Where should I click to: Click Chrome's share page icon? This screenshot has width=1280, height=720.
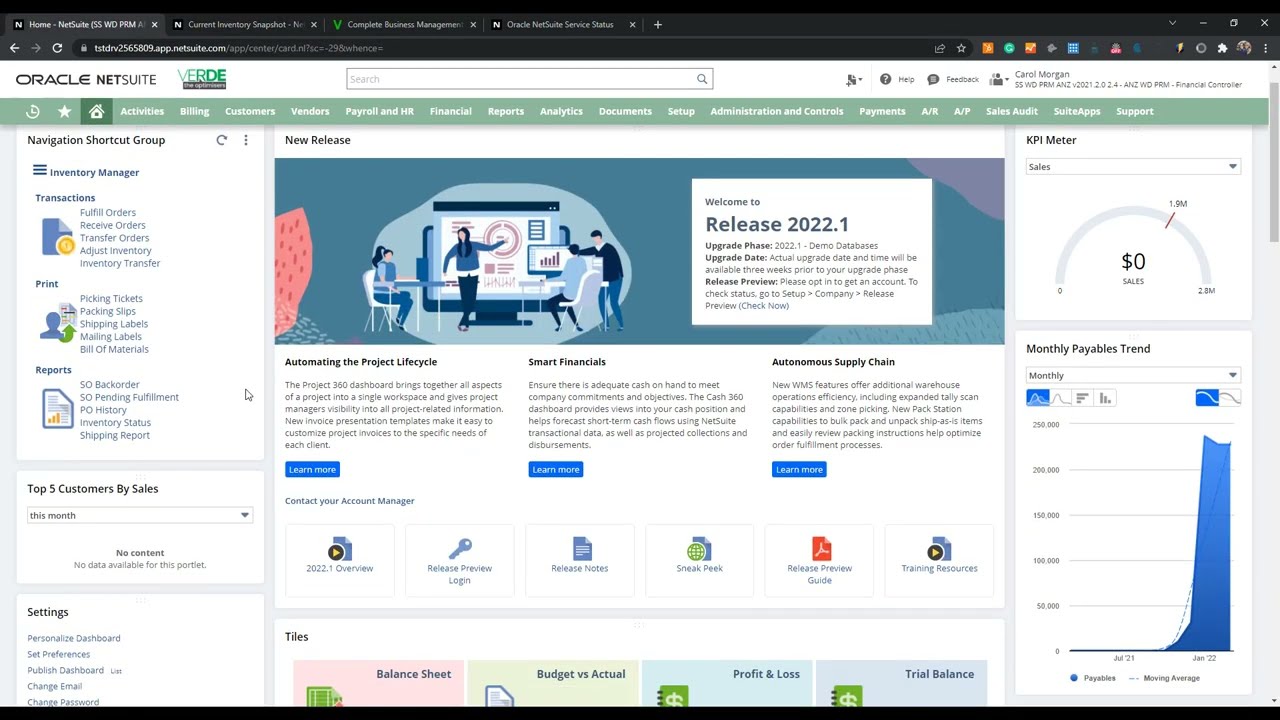point(940,48)
